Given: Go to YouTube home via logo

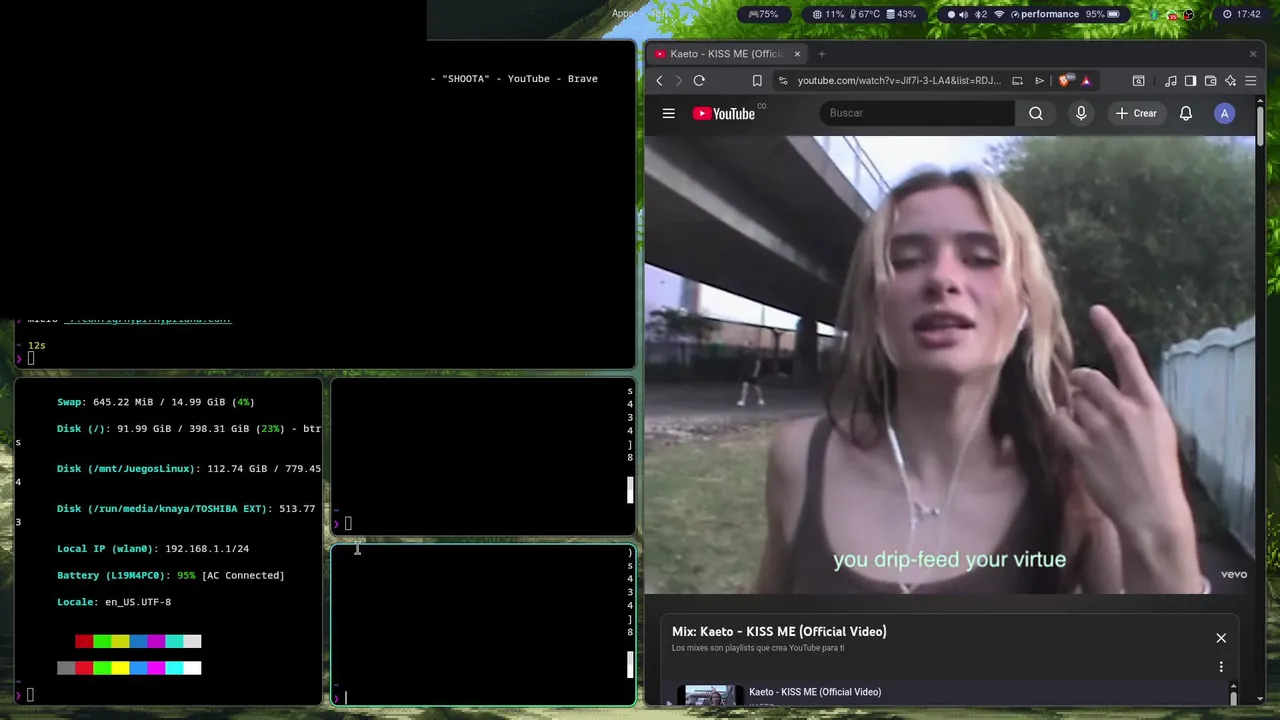Looking at the screenshot, I should coord(724,113).
